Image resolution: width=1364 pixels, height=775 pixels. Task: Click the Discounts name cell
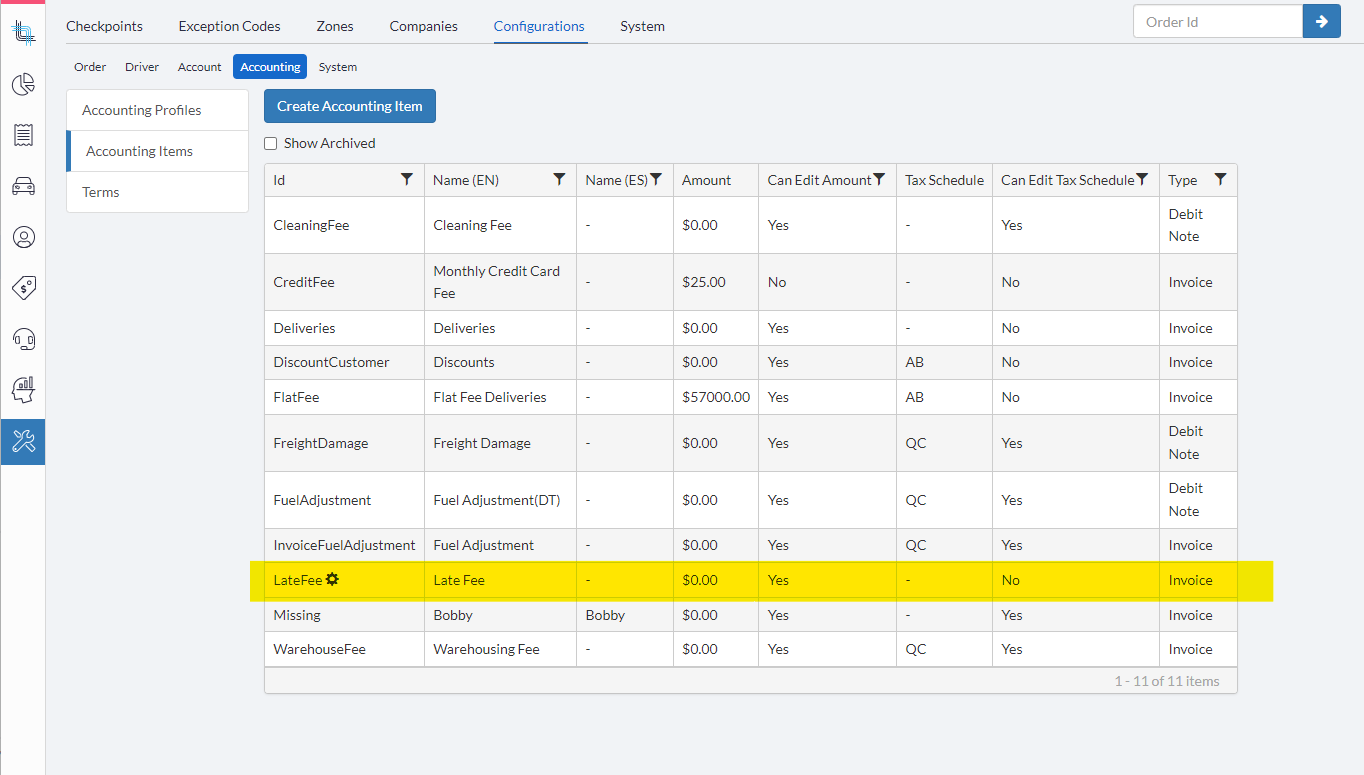click(x=500, y=362)
